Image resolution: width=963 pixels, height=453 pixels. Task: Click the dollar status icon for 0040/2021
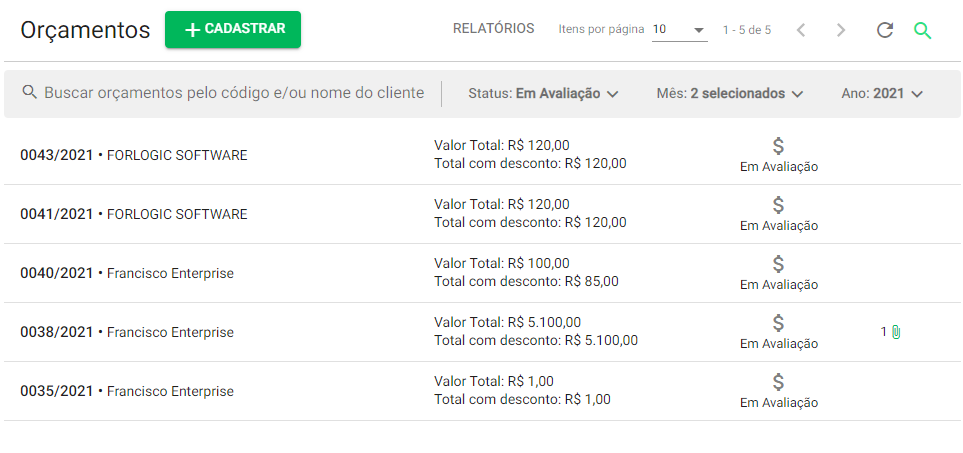point(778,264)
